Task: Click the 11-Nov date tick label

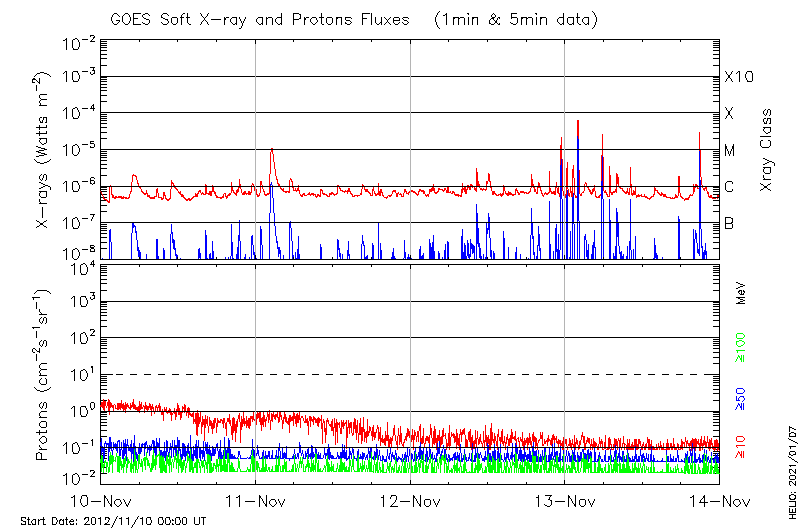Action: [x=255, y=501]
